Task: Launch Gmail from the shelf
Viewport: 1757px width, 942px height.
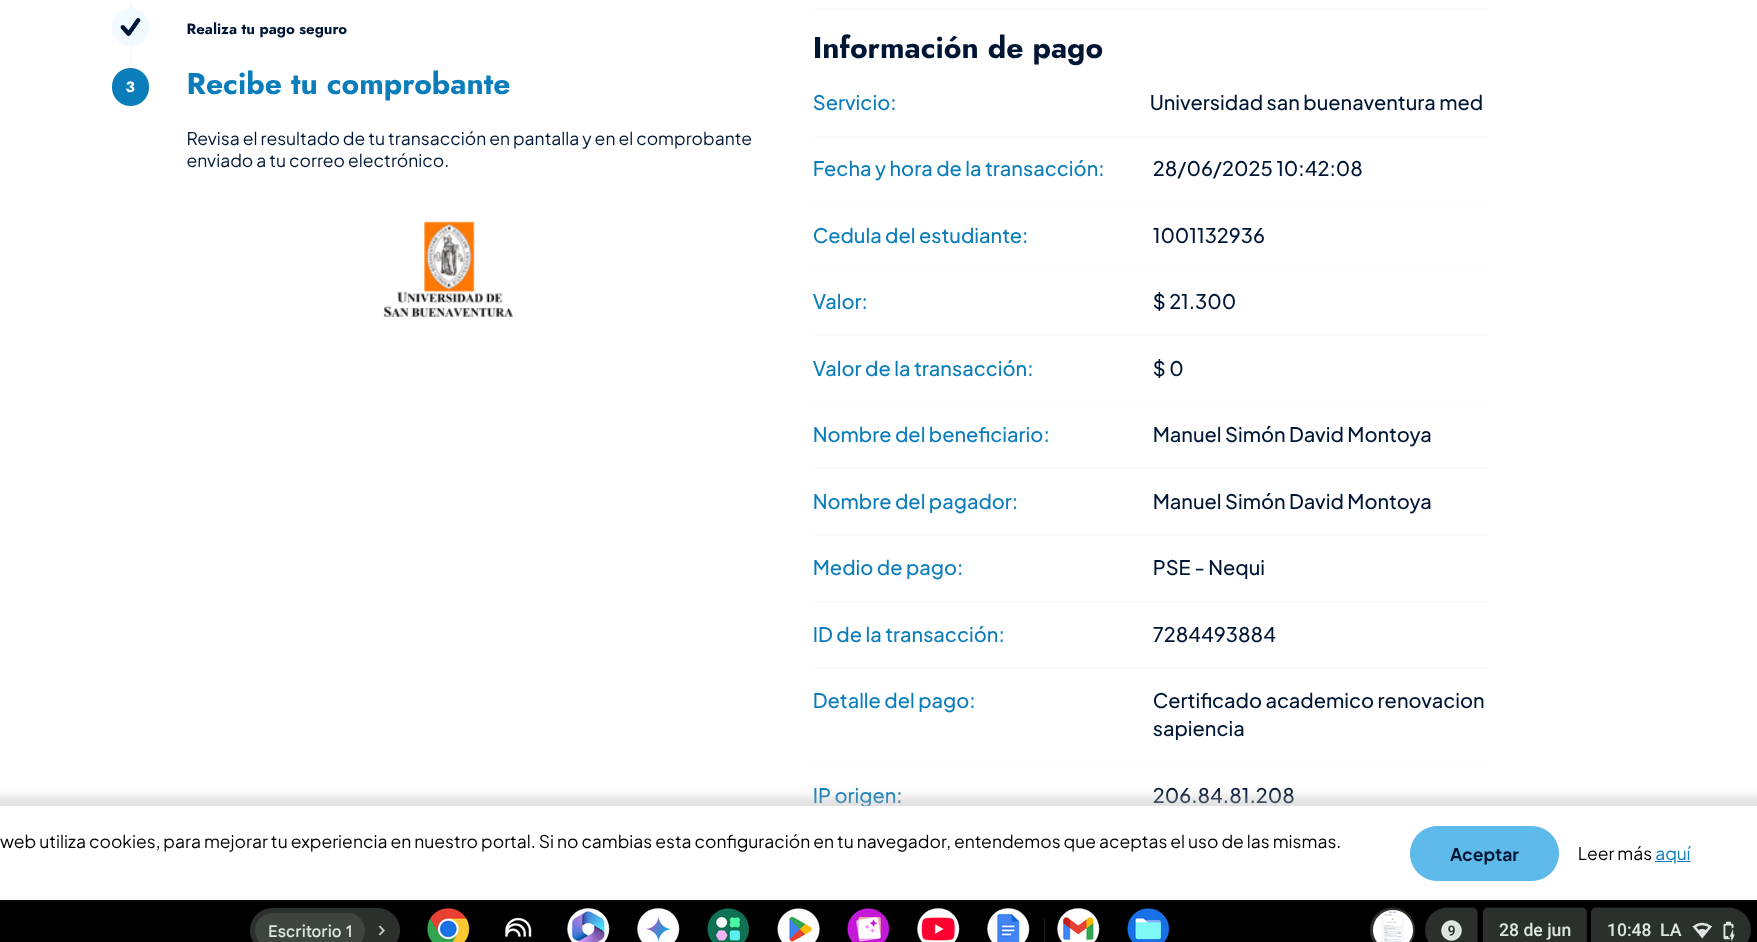Action: tap(1078, 928)
